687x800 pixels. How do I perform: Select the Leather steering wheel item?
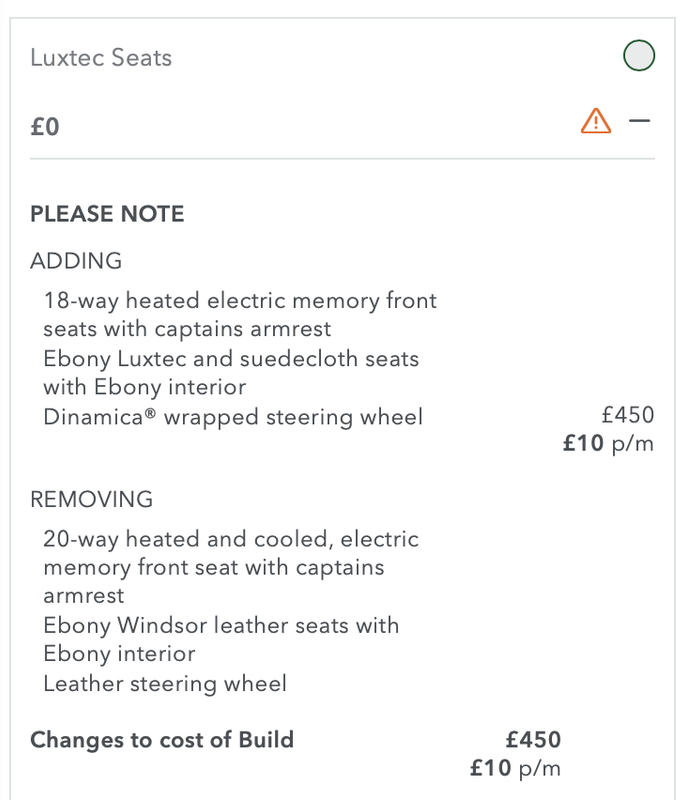(x=165, y=684)
